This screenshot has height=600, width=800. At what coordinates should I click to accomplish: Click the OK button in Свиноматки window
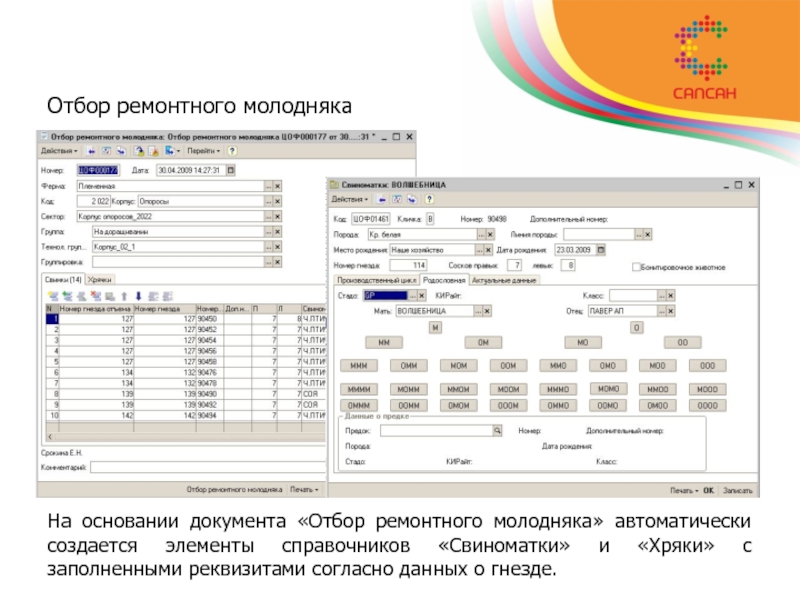point(709,491)
